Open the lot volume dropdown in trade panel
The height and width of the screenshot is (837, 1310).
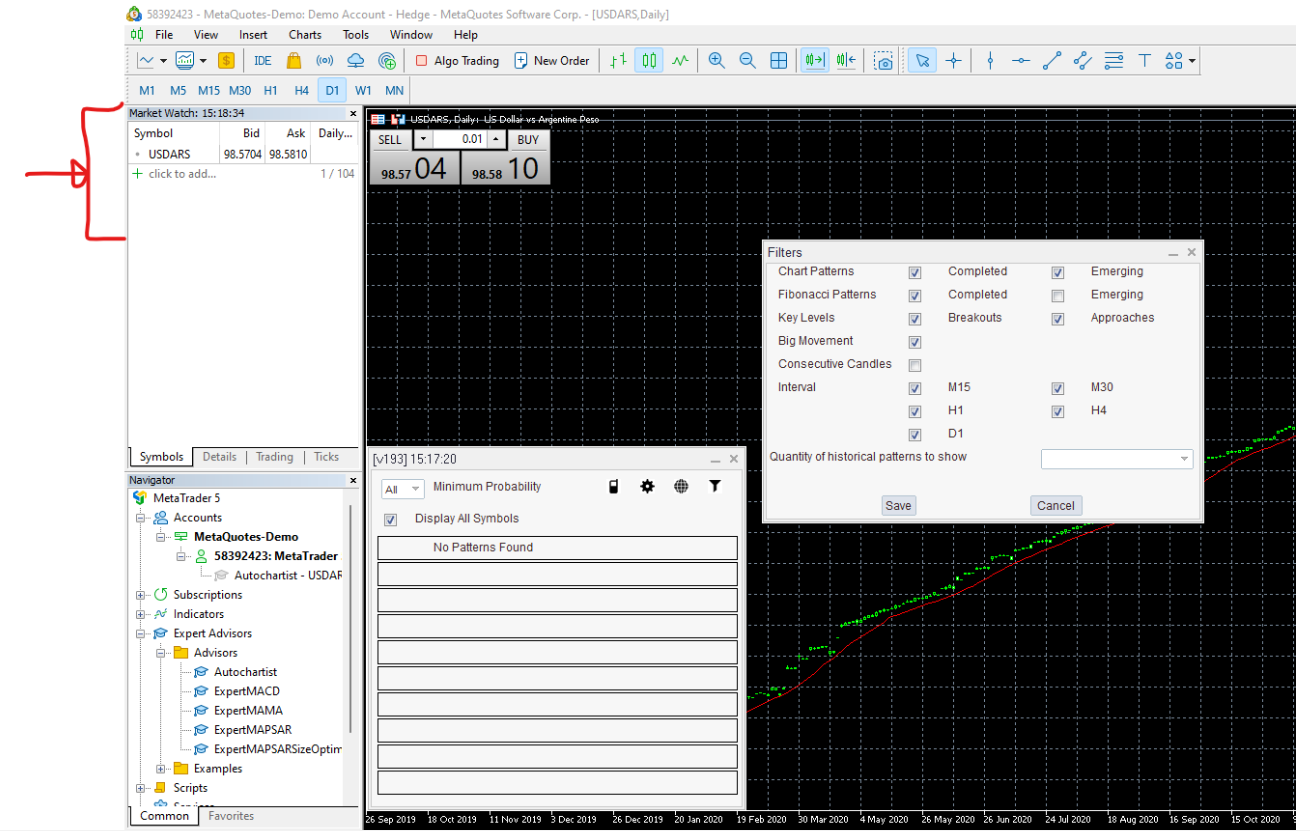pyautogui.click(x=423, y=140)
